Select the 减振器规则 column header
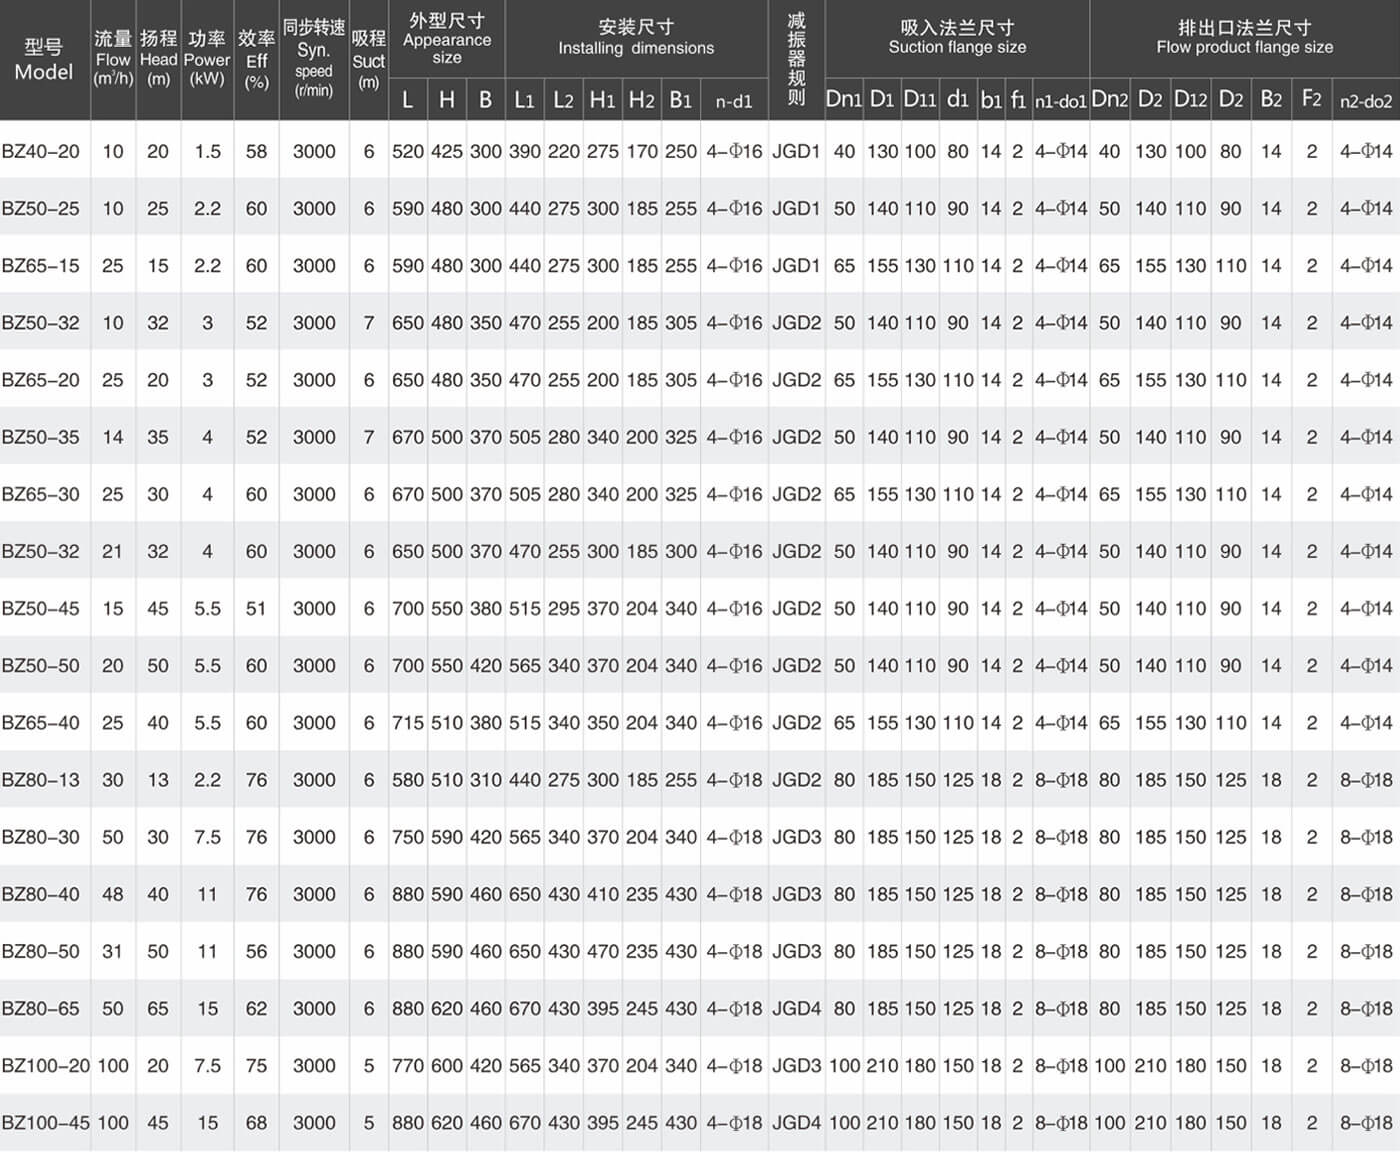1400x1157 pixels. coord(796,58)
